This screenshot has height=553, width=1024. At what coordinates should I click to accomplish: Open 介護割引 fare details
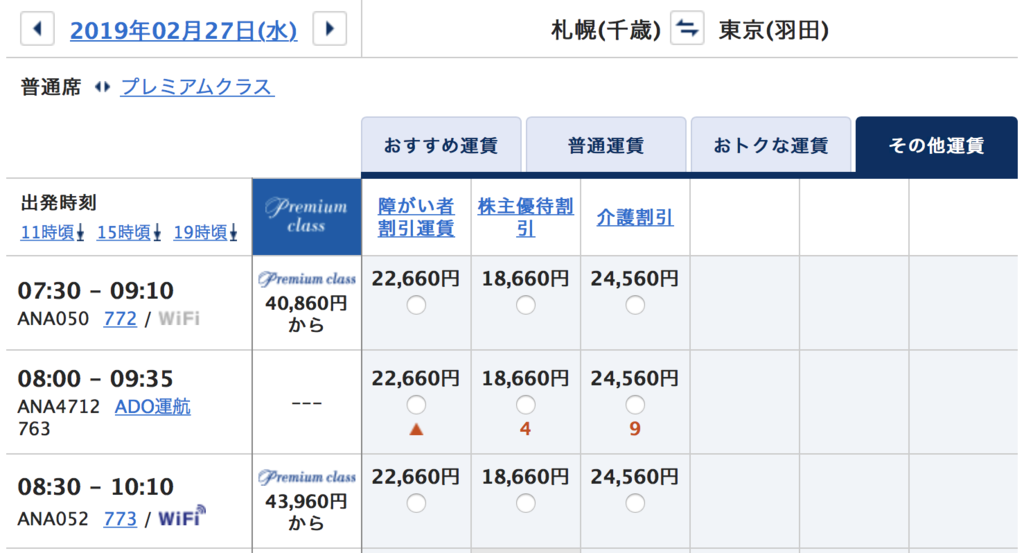[635, 217]
